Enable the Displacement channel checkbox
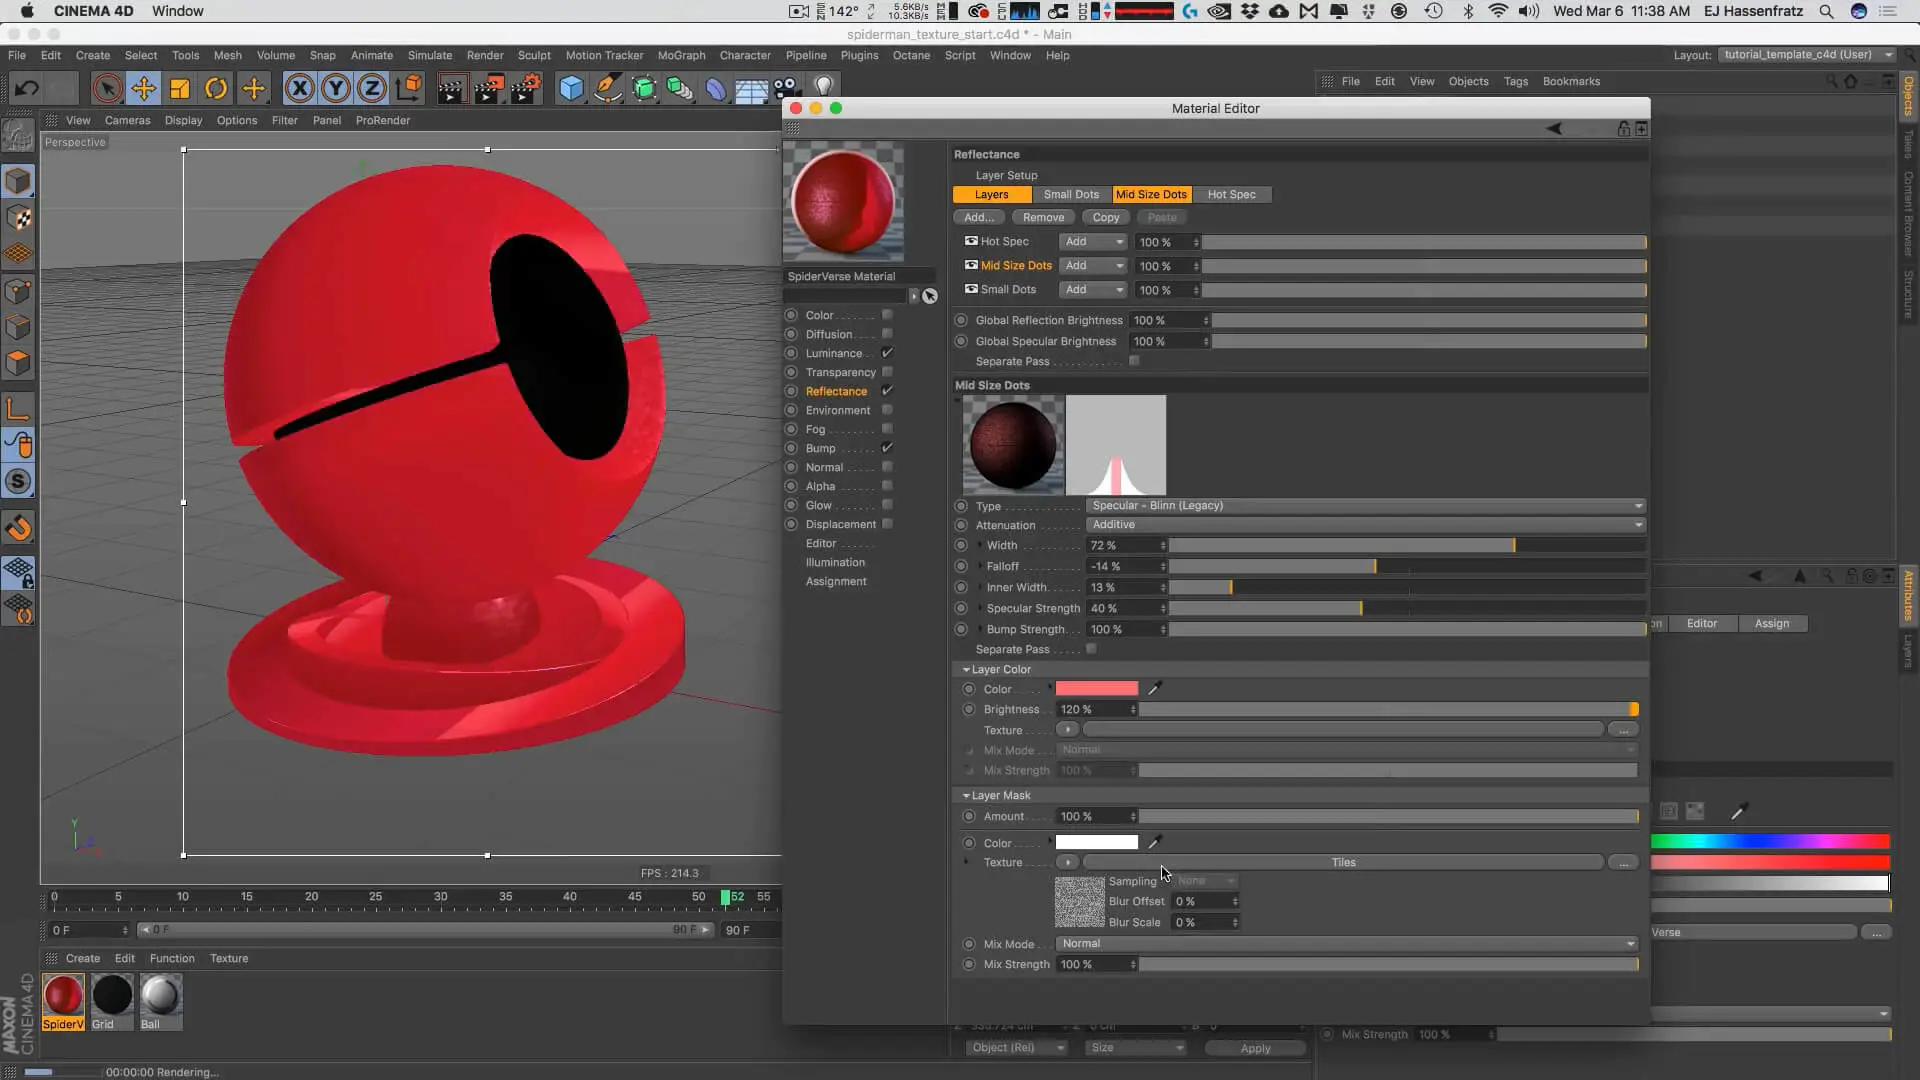The width and height of the screenshot is (1920, 1080). (x=887, y=524)
